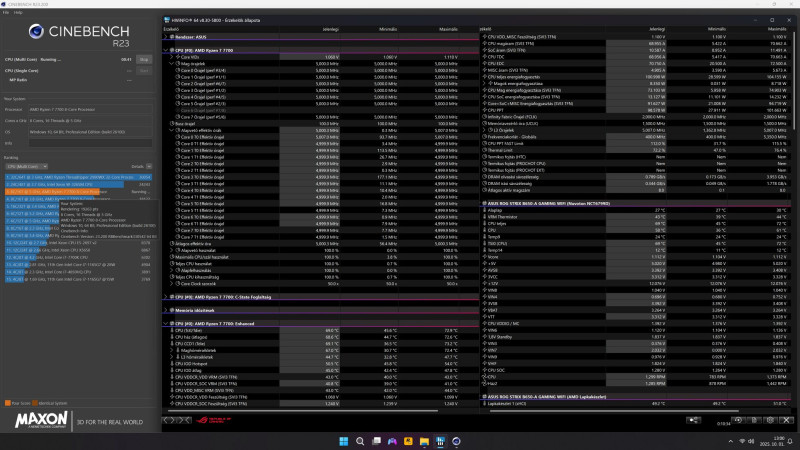Open File Explorer from the taskbar

pos(424,441)
